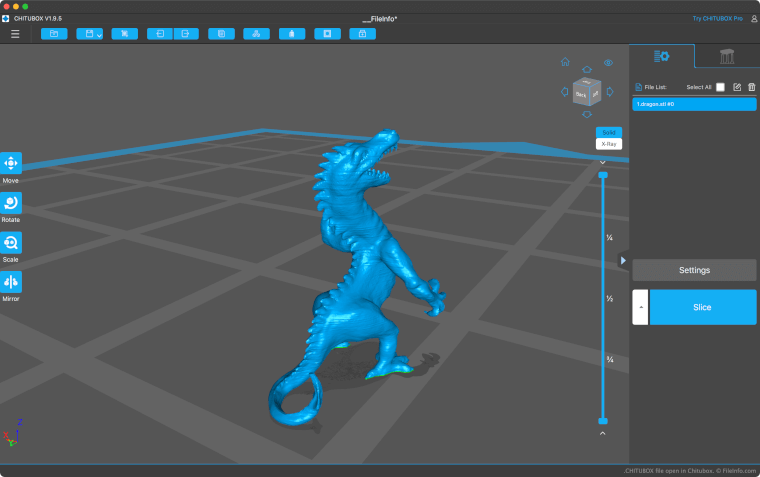Select the Mirror tool
The width and height of the screenshot is (760, 477).
tap(11, 281)
